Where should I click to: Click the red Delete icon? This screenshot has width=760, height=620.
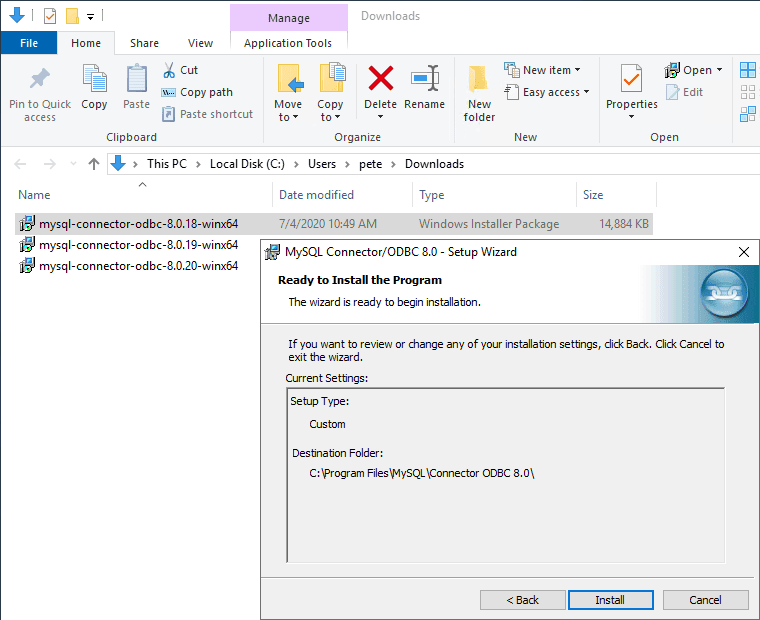tap(380, 79)
